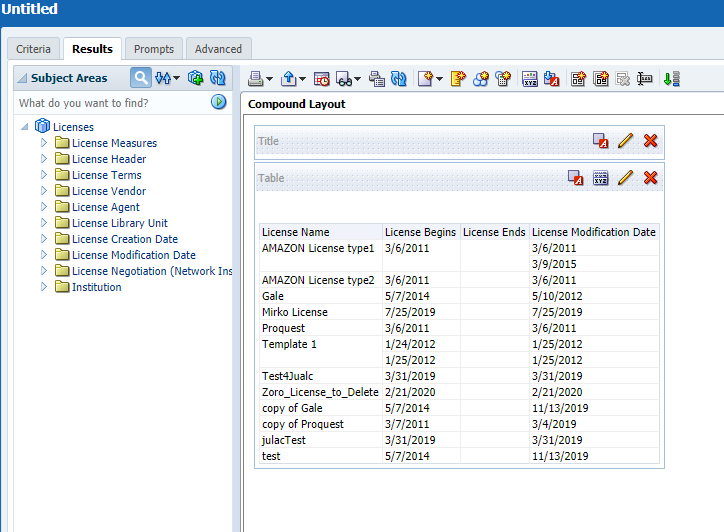Click the add subject area icon
Image resolution: width=724 pixels, height=532 pixels.
195,78
